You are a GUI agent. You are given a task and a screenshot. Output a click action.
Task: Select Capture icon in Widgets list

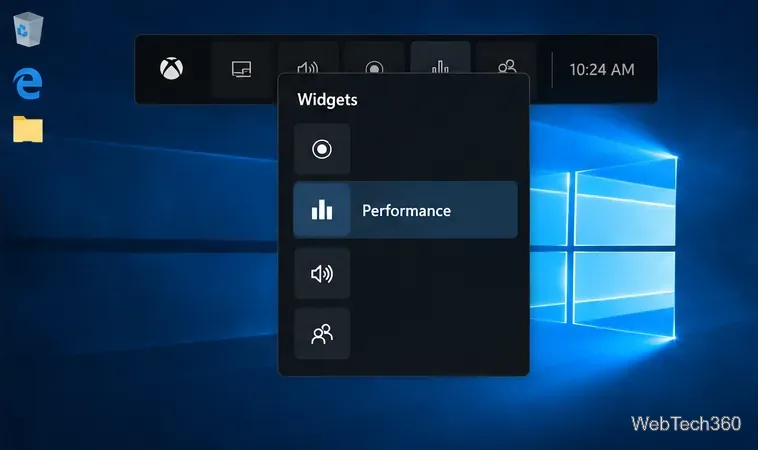(x=322, y=149)
